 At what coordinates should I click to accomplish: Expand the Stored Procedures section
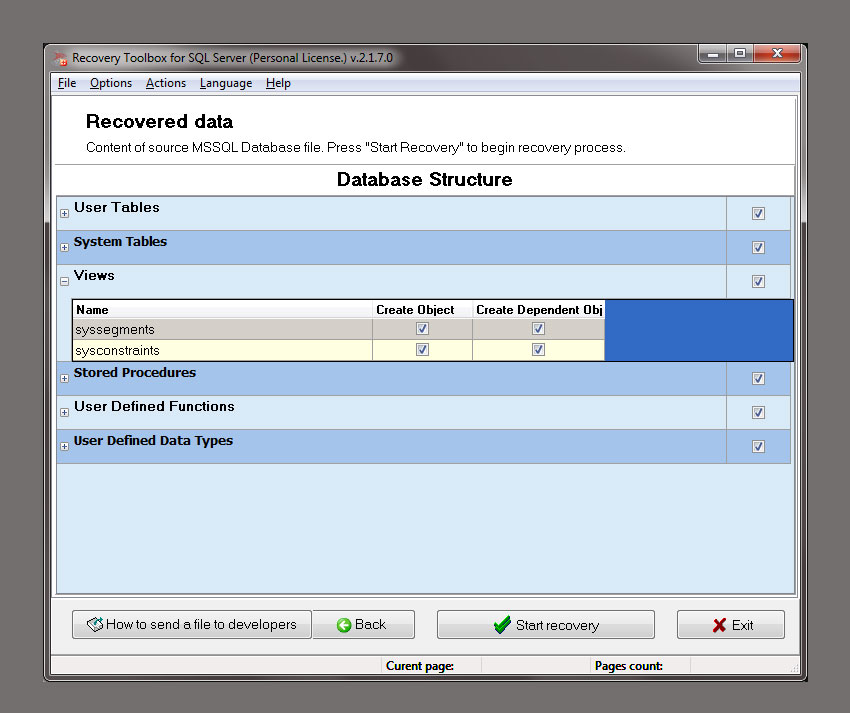[x=65, y=378]
